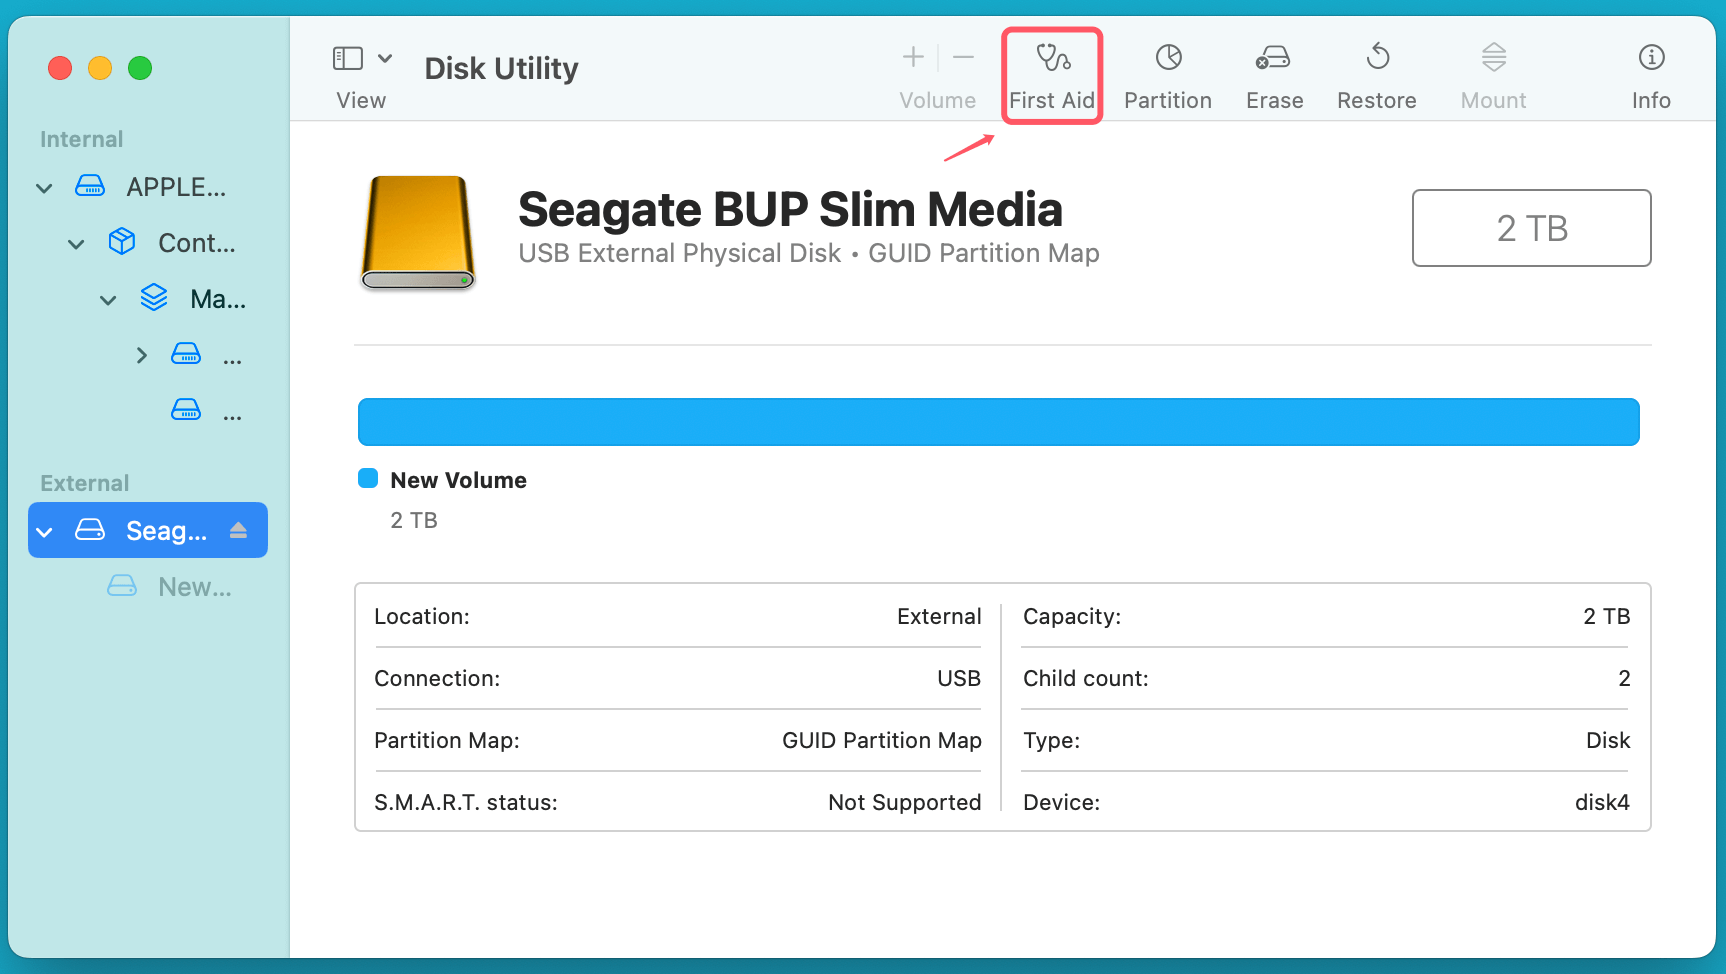Click the External section heading
The height and width of the screenshot is (974, 1726).
pos(84,482)
